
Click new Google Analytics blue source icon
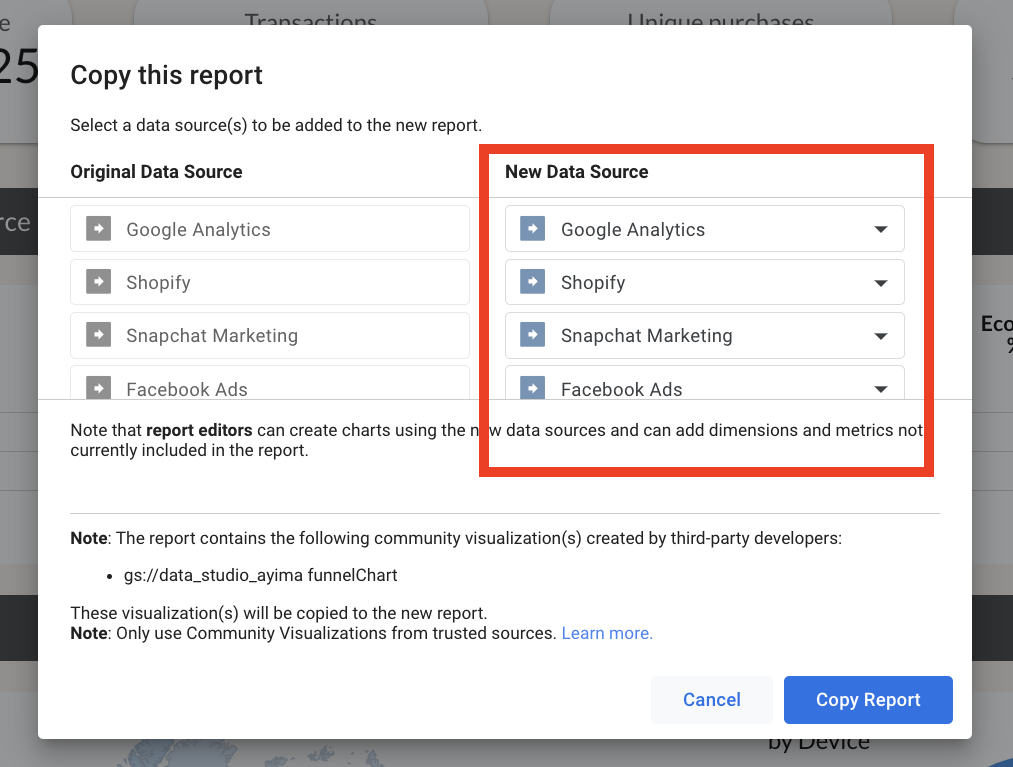pos(532,228)
